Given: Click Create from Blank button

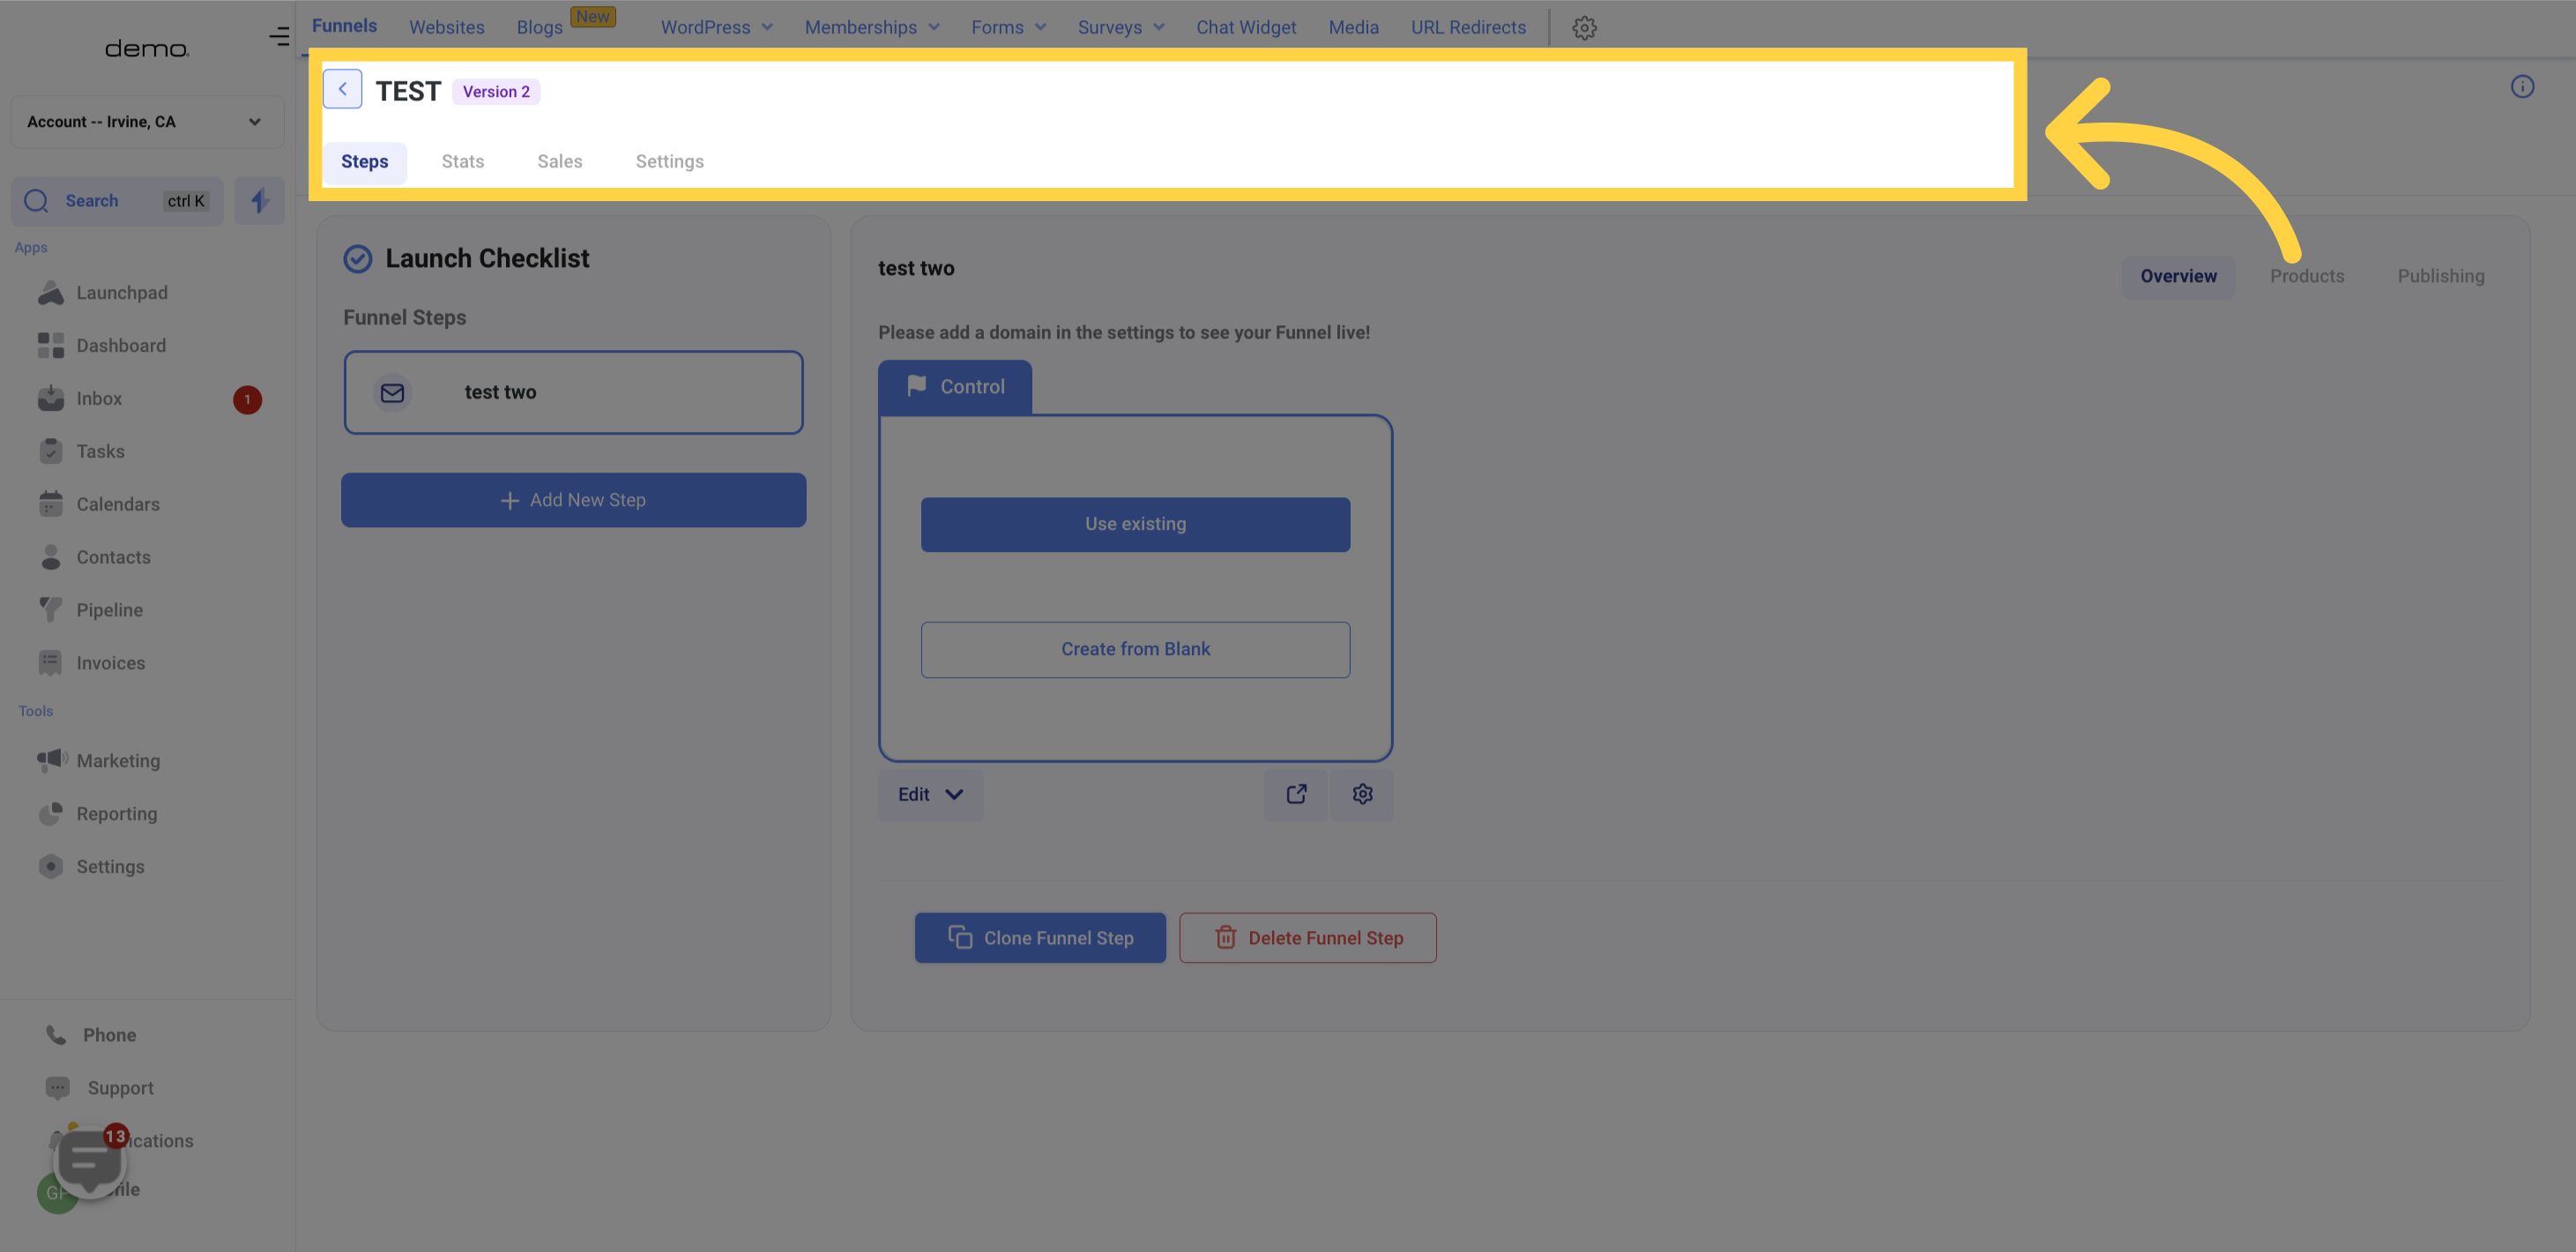Looking at the screenshot, I should point(1135,650).
